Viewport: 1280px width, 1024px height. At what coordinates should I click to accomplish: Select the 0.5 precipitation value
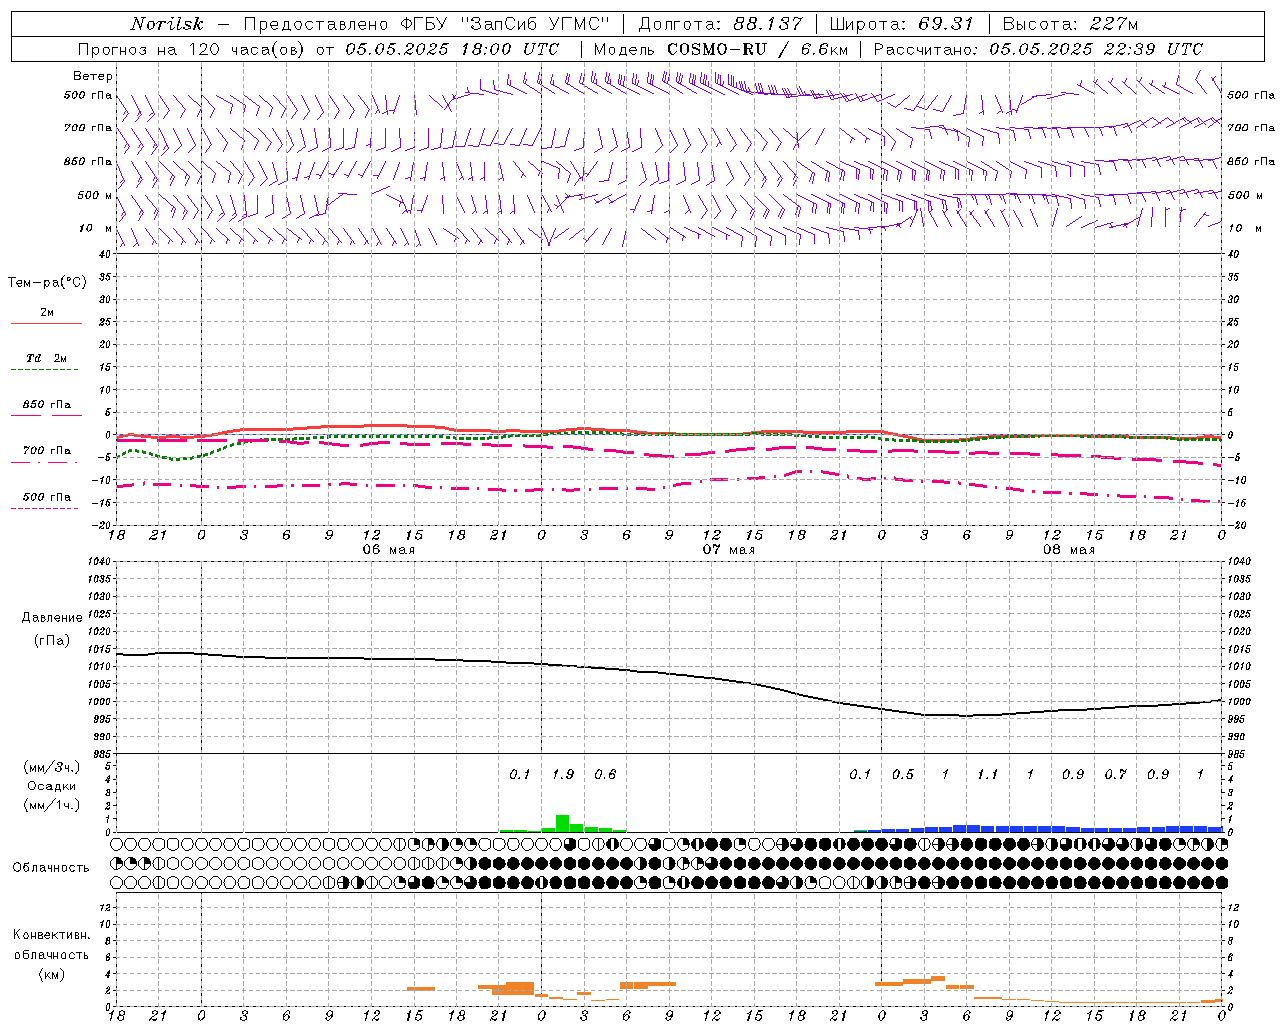pyautogui.click(x=903, y=774)
